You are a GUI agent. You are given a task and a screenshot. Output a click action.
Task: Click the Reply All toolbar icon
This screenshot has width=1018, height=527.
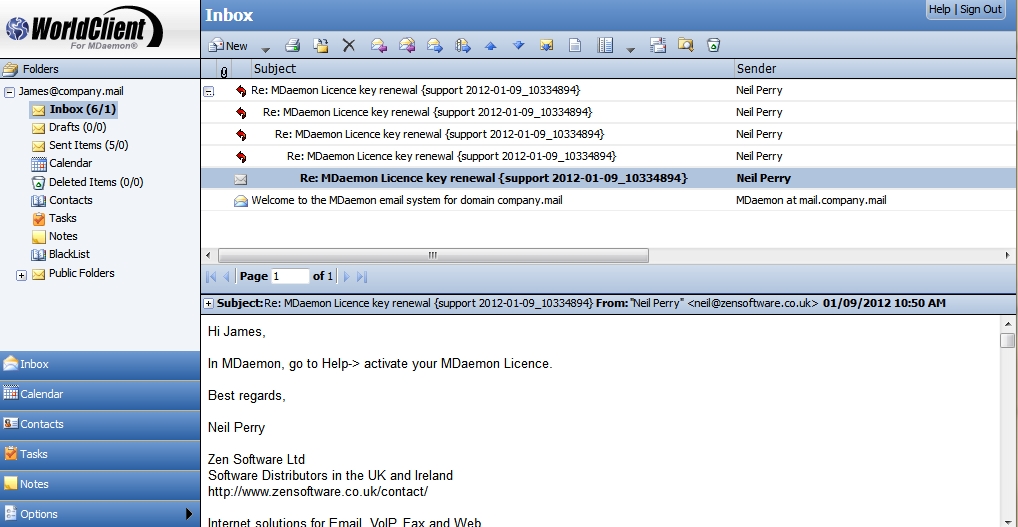pyautogui.click(x=407, y=45)
